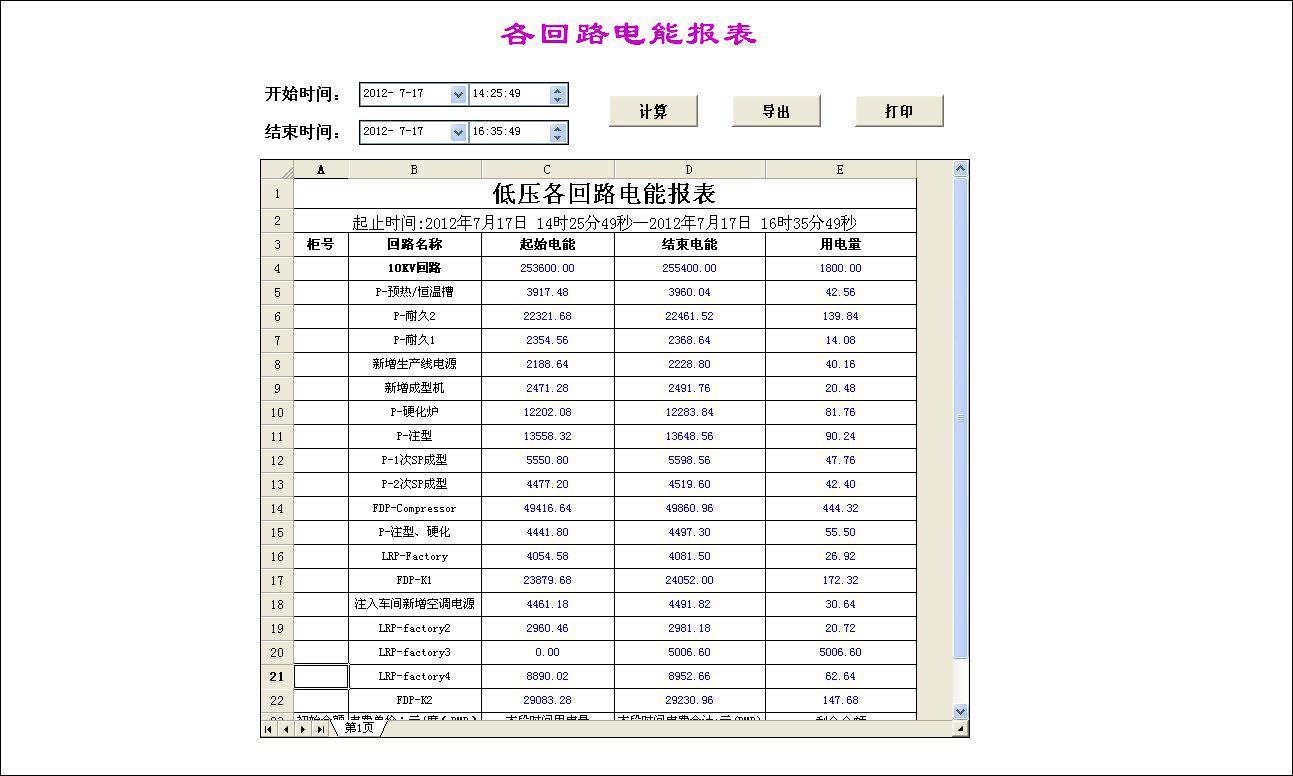Click the cell LRP-Factory in row 16
The height and width of the screenshot is (776, 1293).
[x=415, y=556]
